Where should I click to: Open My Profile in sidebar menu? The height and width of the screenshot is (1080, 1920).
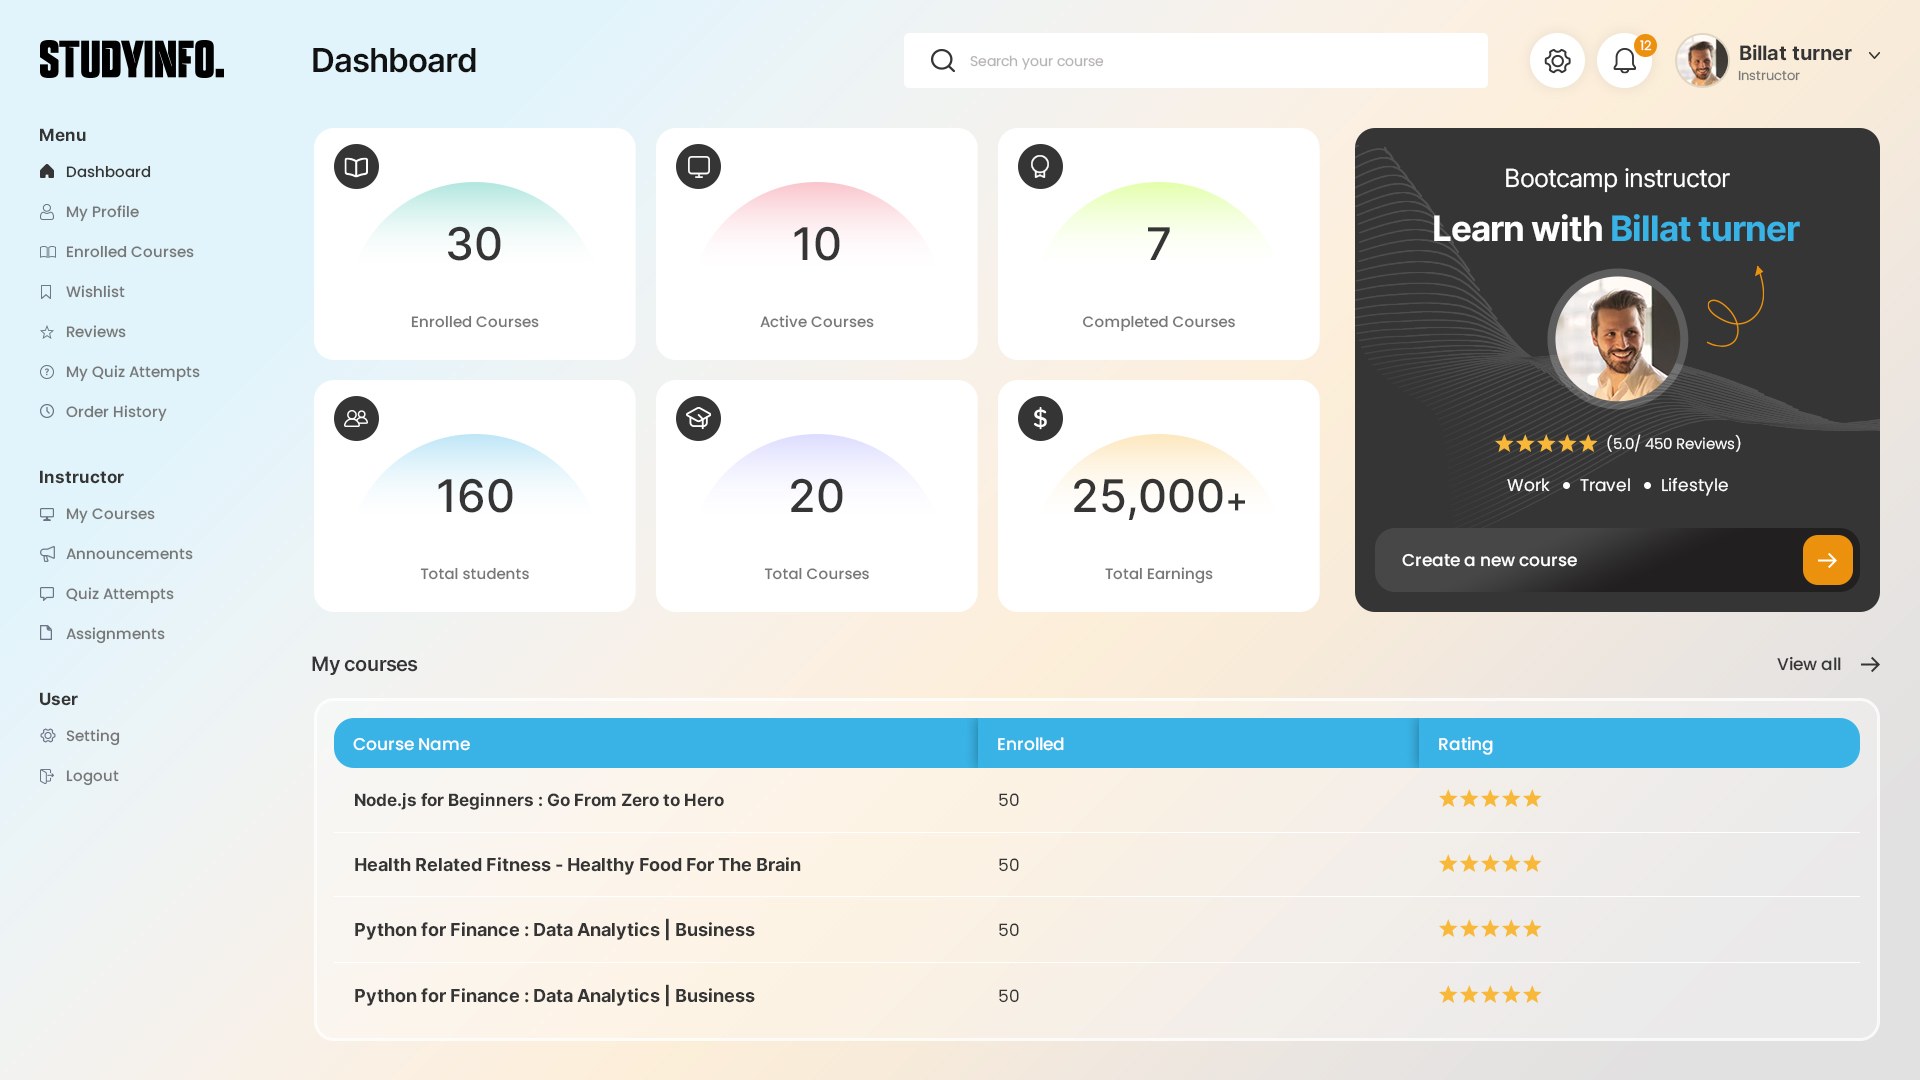click(102, 212)
